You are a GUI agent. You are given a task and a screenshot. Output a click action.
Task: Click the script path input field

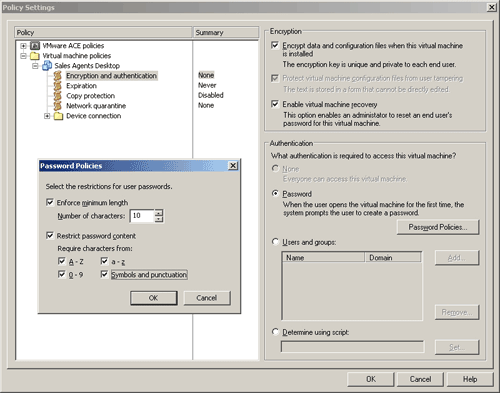pyautogui.click(x=353, y=346)
